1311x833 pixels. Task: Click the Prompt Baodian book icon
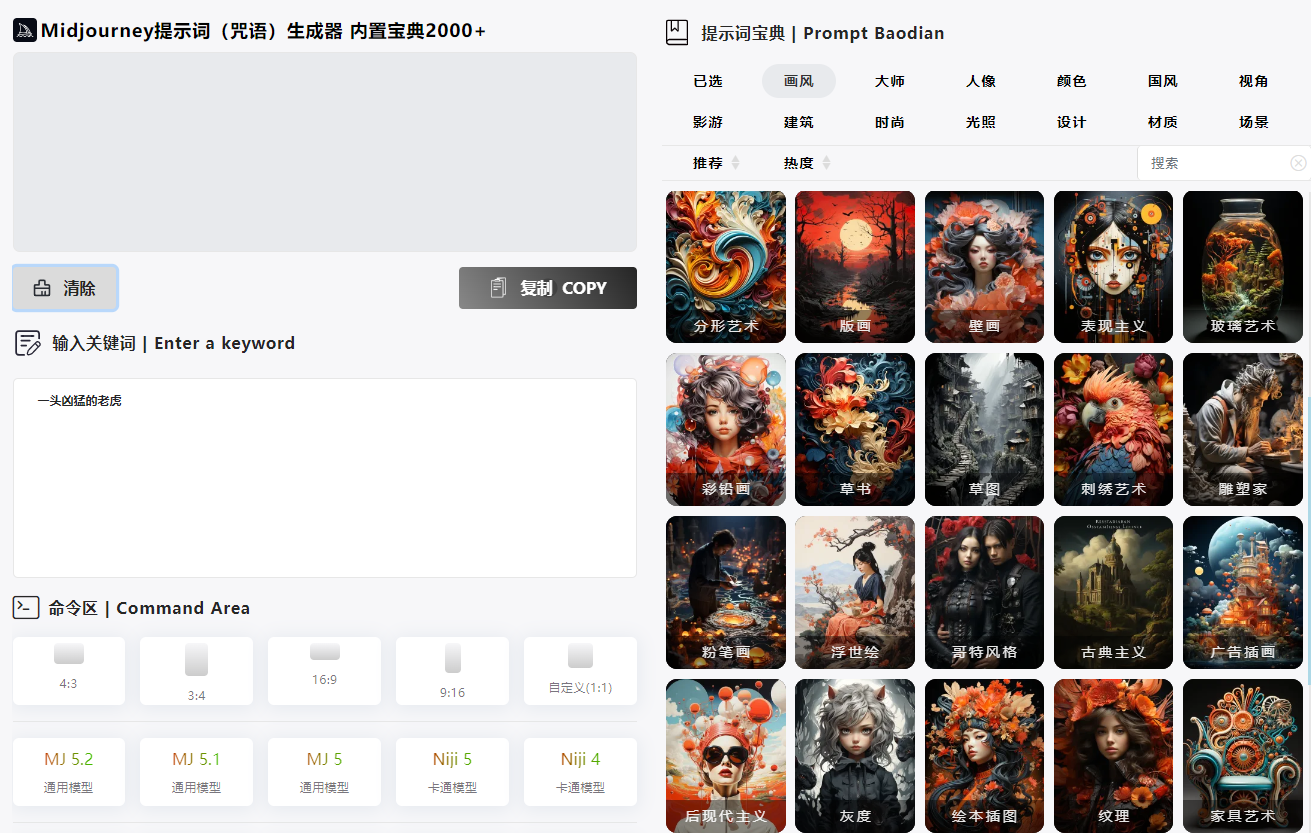677,32
